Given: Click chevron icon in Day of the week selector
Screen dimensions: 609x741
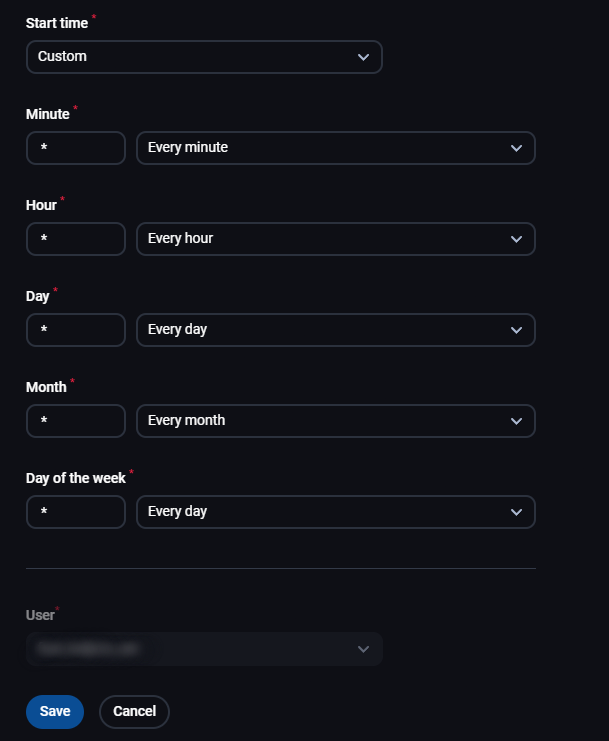Looking at the screenshot, I should click(516, 512).
